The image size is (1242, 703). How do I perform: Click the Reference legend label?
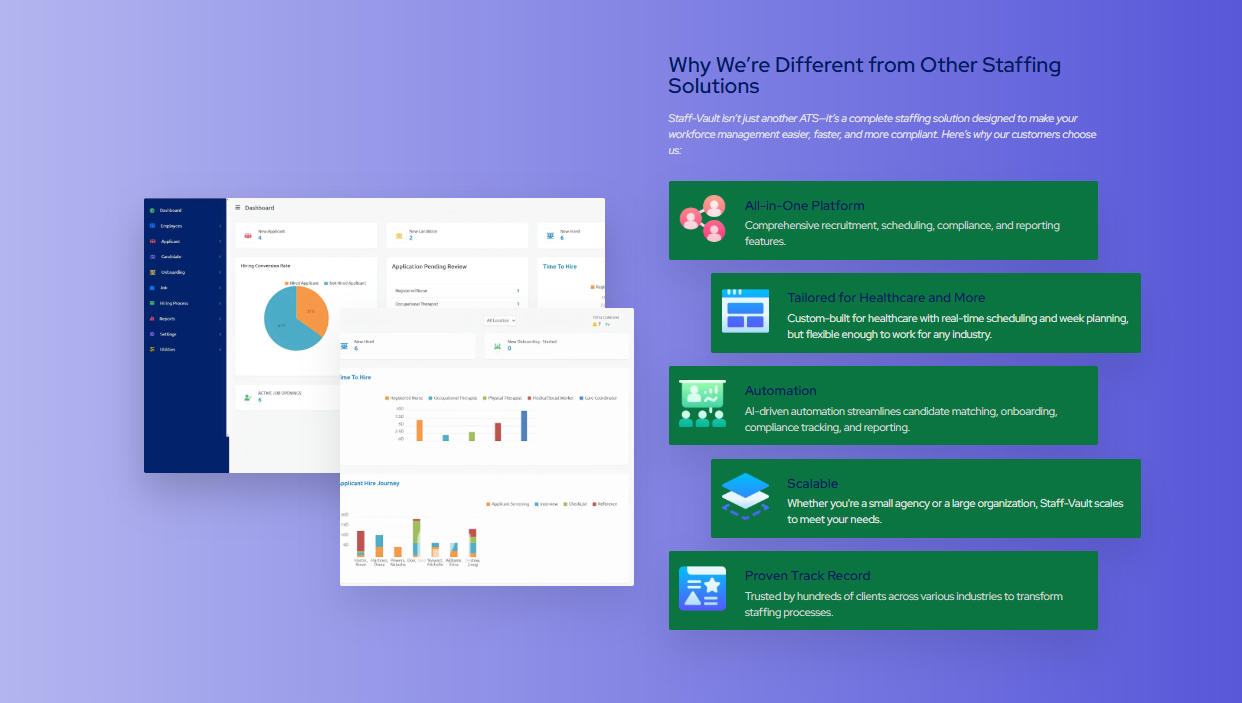click(x=607, y=504)
